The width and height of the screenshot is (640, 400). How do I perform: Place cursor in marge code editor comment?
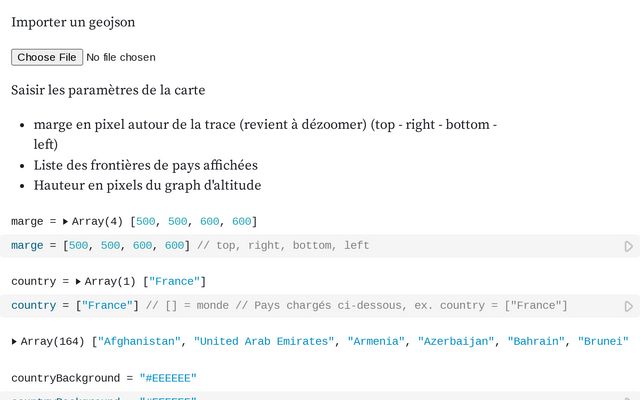tap(283, 246)
